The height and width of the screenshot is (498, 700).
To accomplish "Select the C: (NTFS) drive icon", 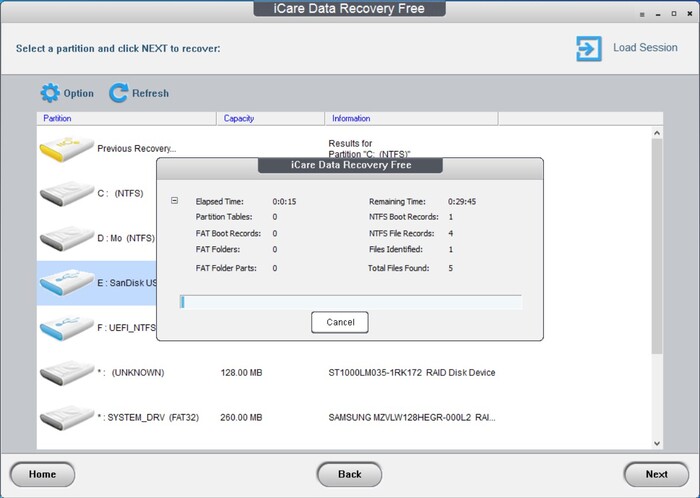I will (x=67, y=193).
